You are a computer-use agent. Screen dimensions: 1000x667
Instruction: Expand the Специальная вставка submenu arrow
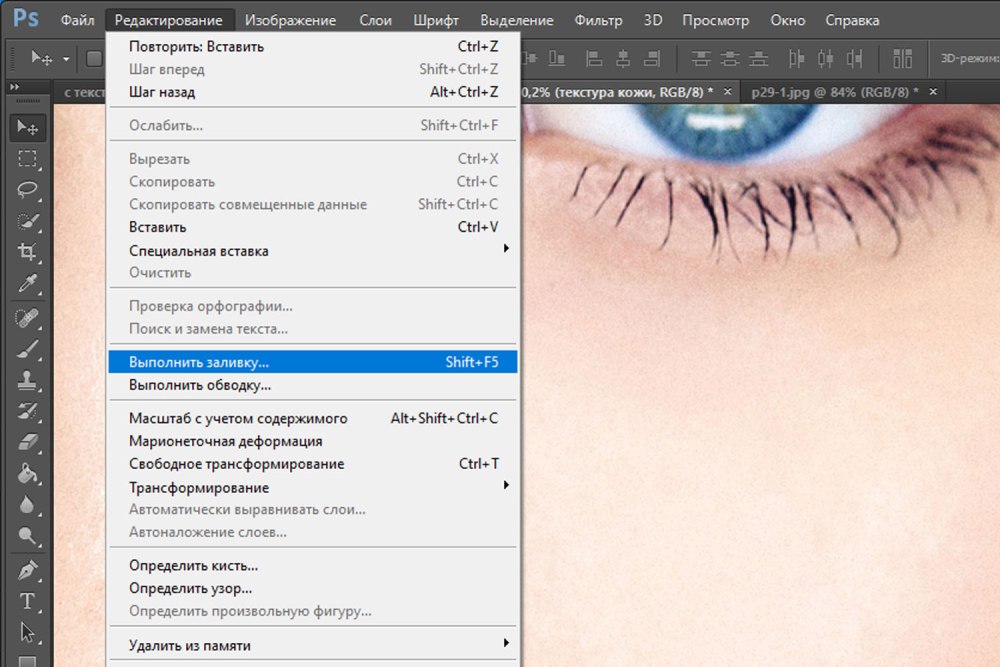[506, 248]
